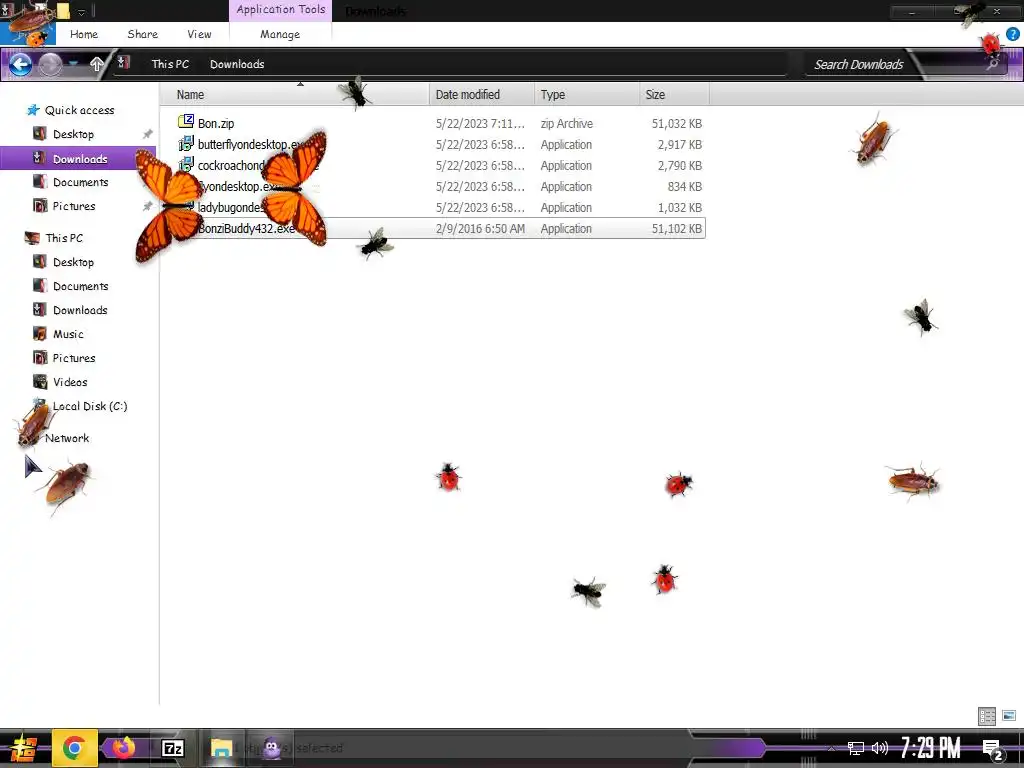Open the Start menu button
The width and height of the screenshot is (1024, 768).
pos(23,748)
